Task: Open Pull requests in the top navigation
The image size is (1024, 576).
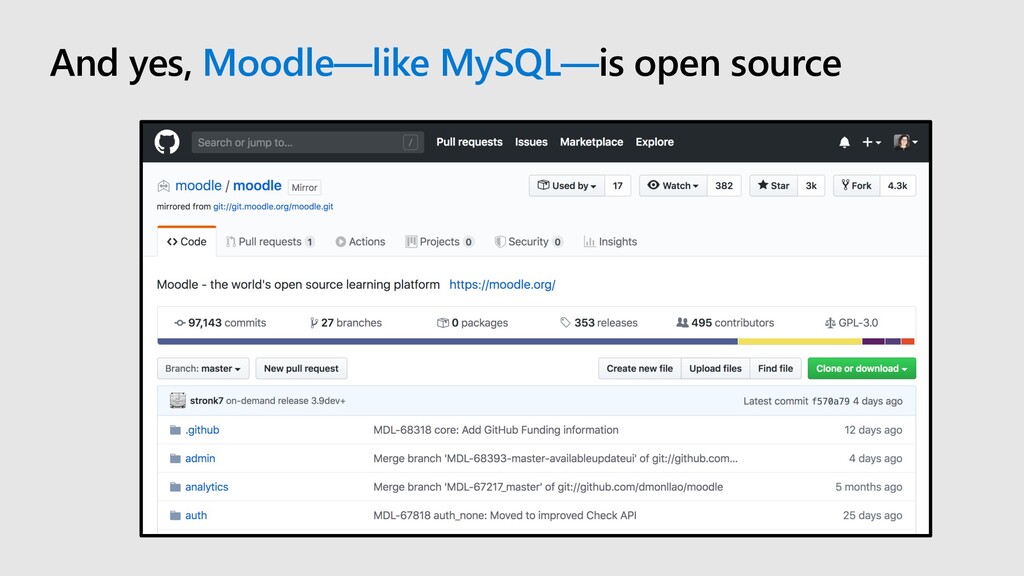Action: click(470, 142)
